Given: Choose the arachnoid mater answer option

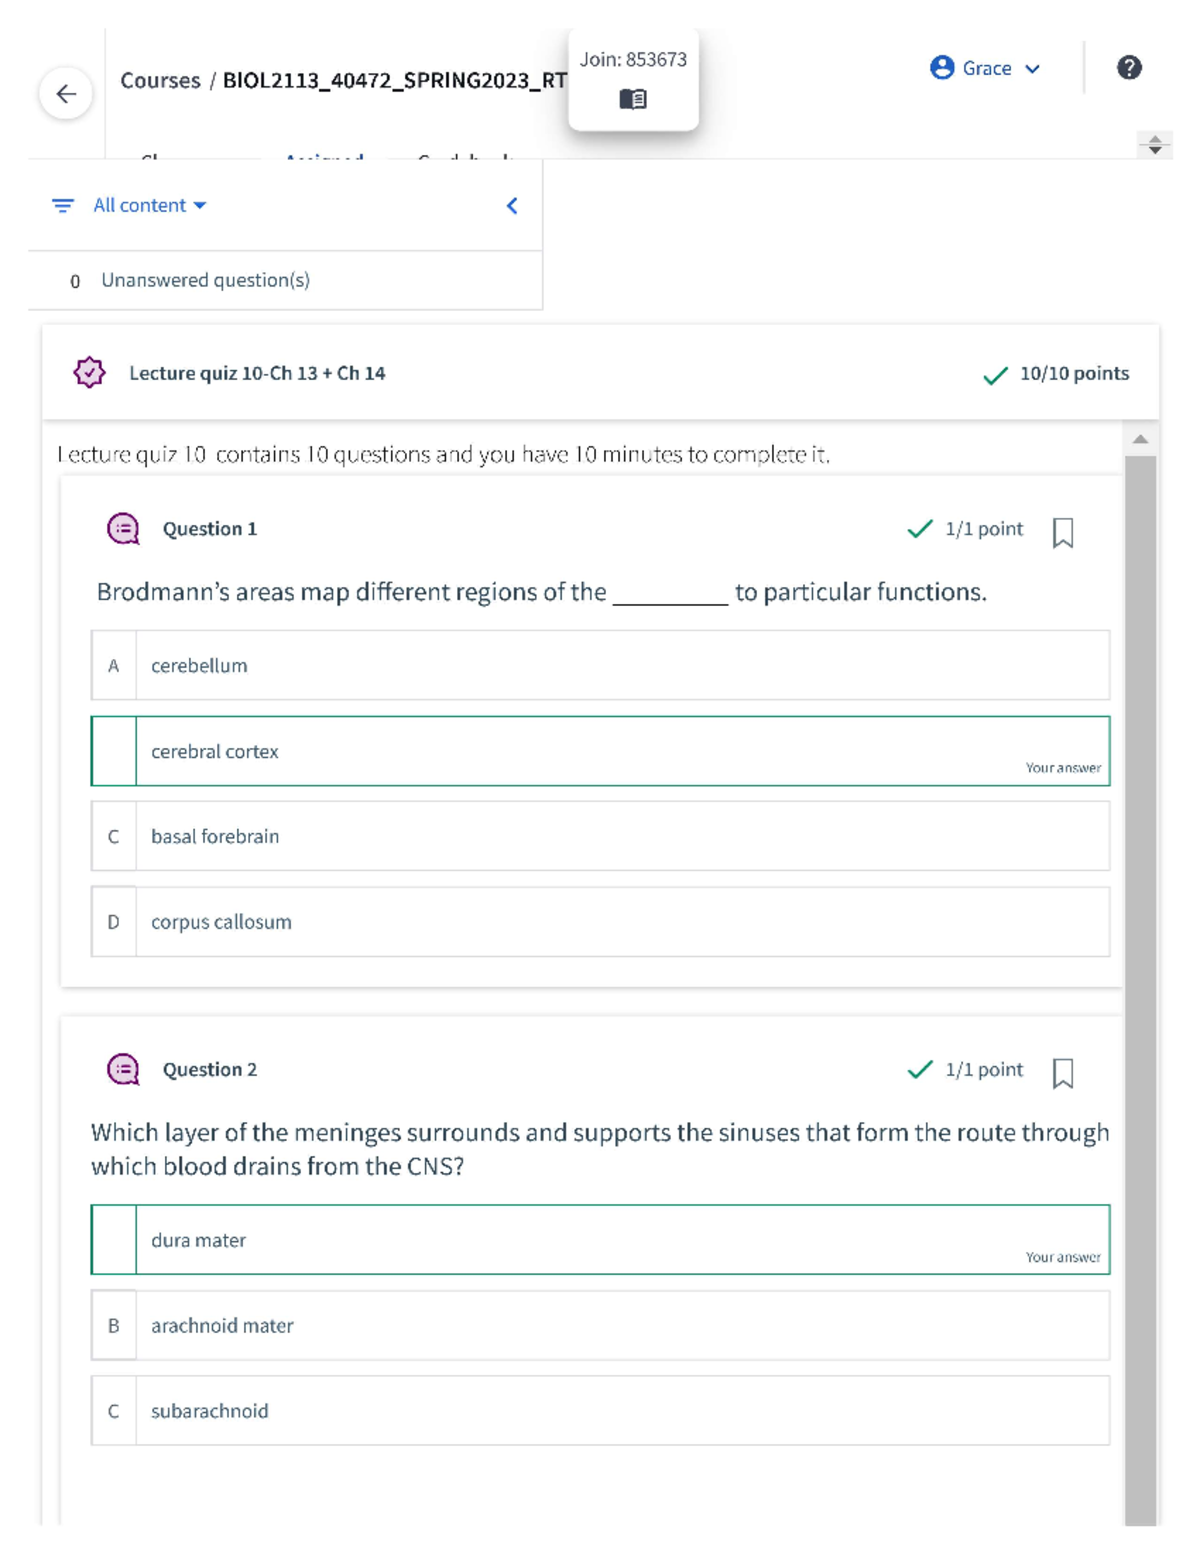Looking at the screenshot, I should point(600,1326).
